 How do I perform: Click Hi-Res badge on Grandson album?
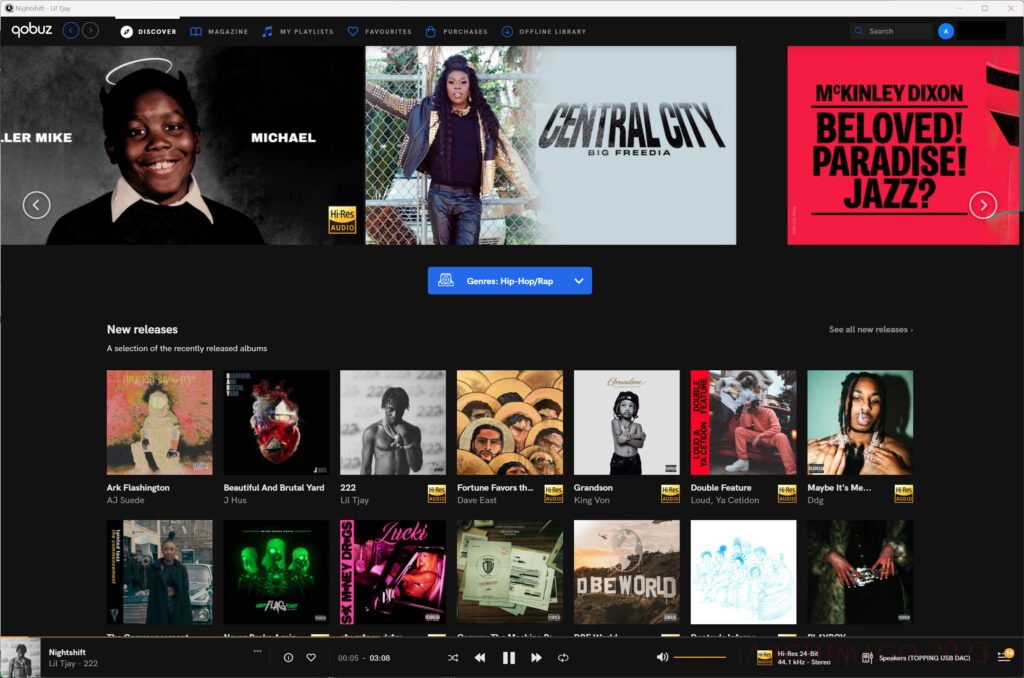pyautogui.click(x=670, y=494)
